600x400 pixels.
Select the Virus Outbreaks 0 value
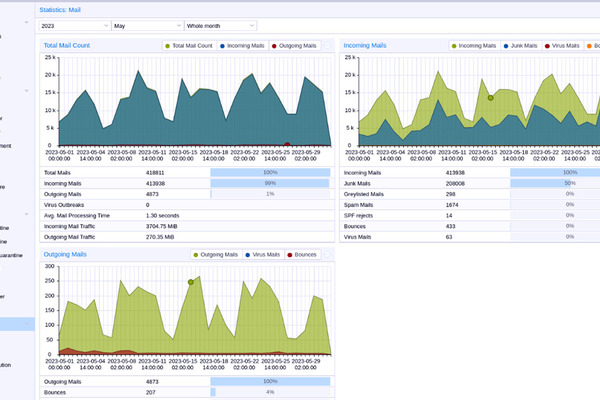(147, 205)
